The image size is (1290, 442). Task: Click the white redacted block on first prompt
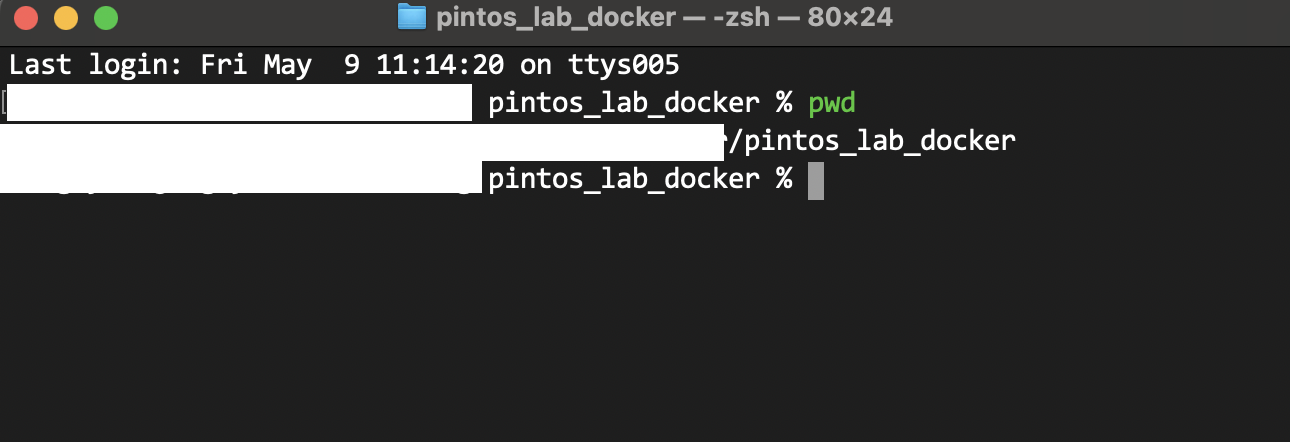point(238,103)
